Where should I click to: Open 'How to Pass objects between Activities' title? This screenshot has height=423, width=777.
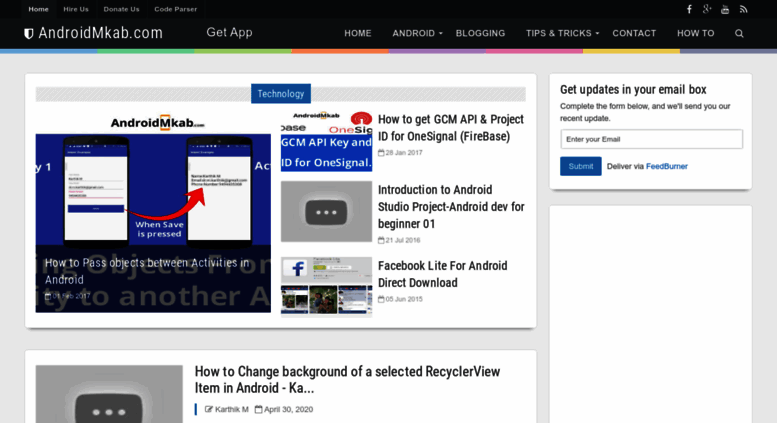coord(147,271)
